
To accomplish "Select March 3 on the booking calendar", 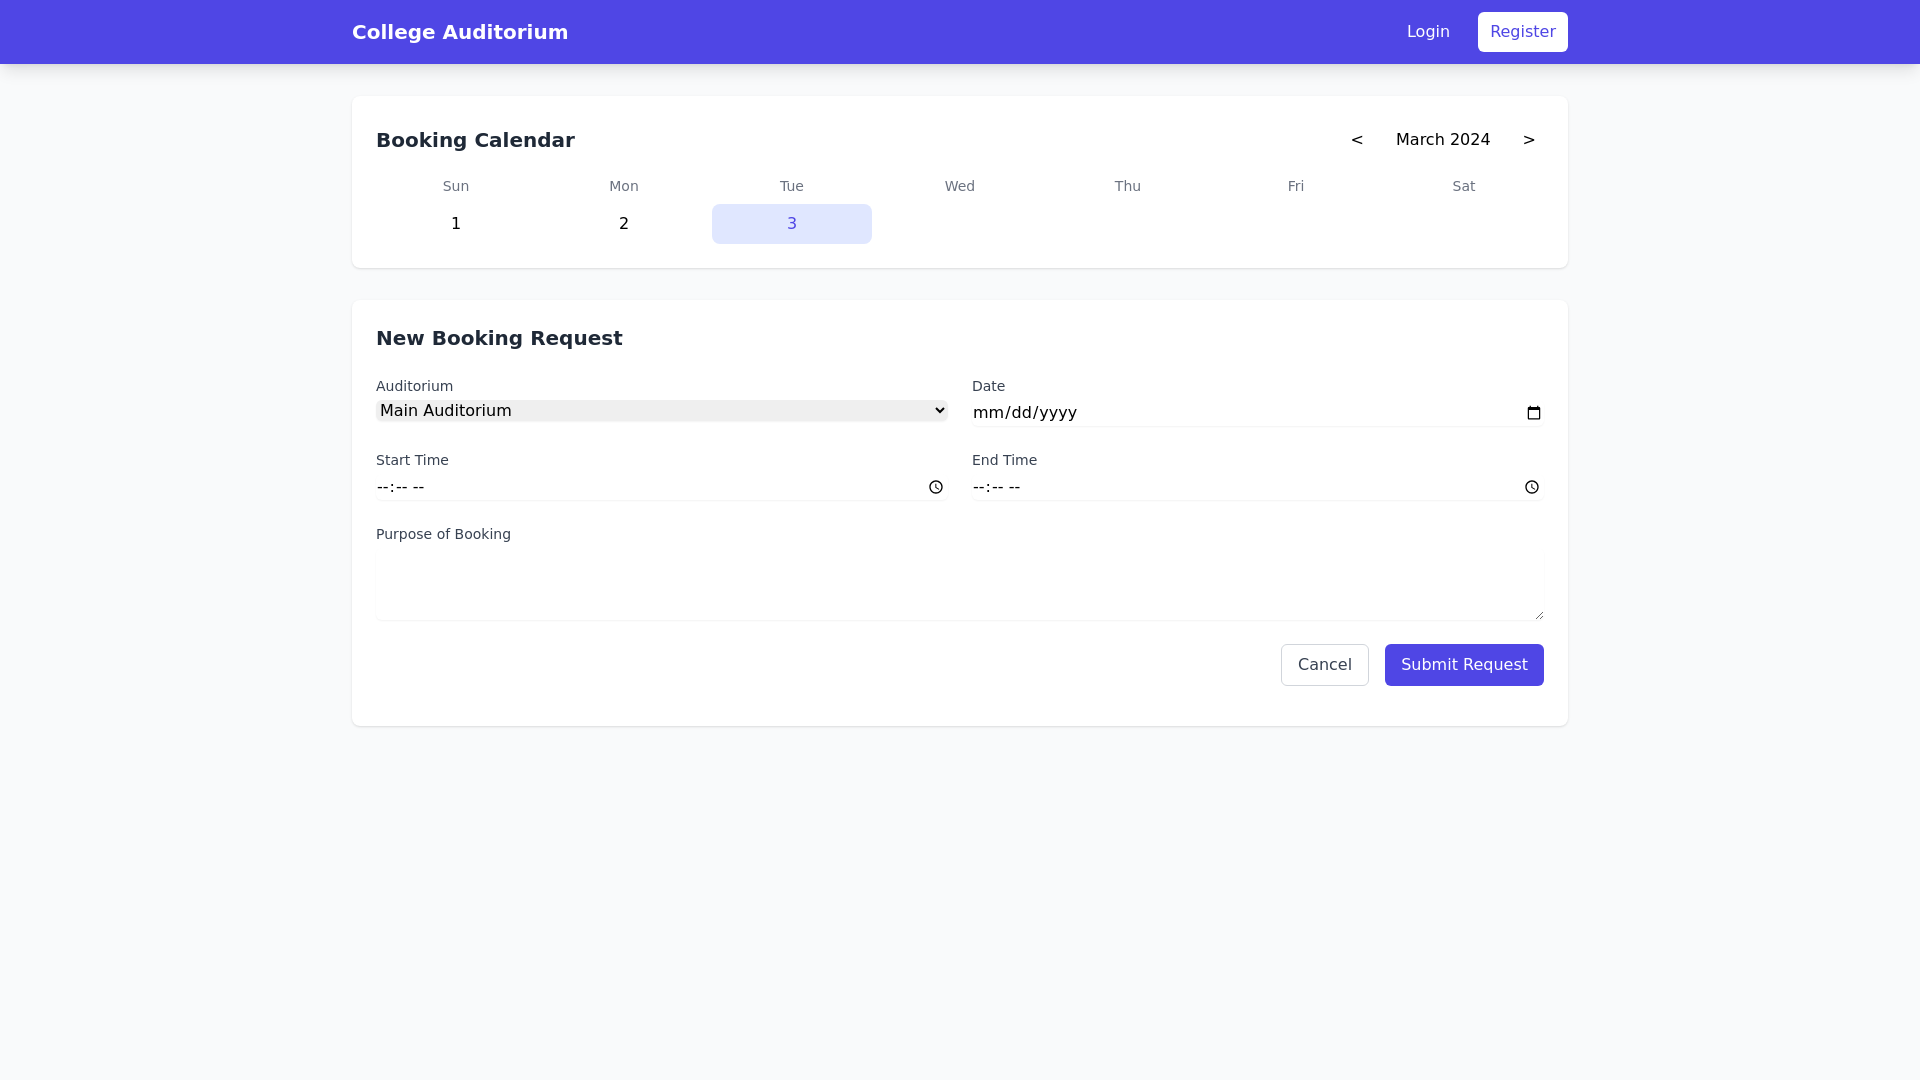I will [791, 224].
